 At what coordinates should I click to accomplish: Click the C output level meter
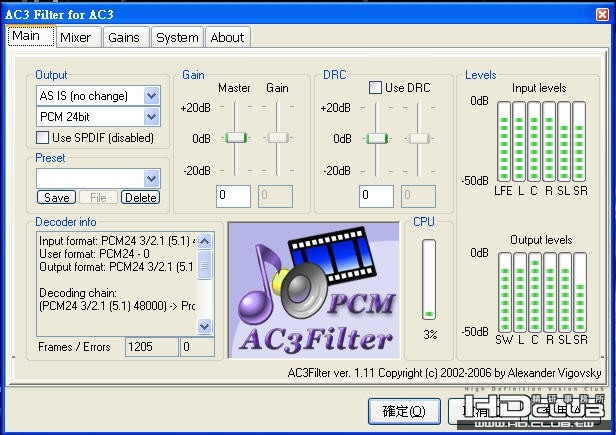[x=535, y=292]
